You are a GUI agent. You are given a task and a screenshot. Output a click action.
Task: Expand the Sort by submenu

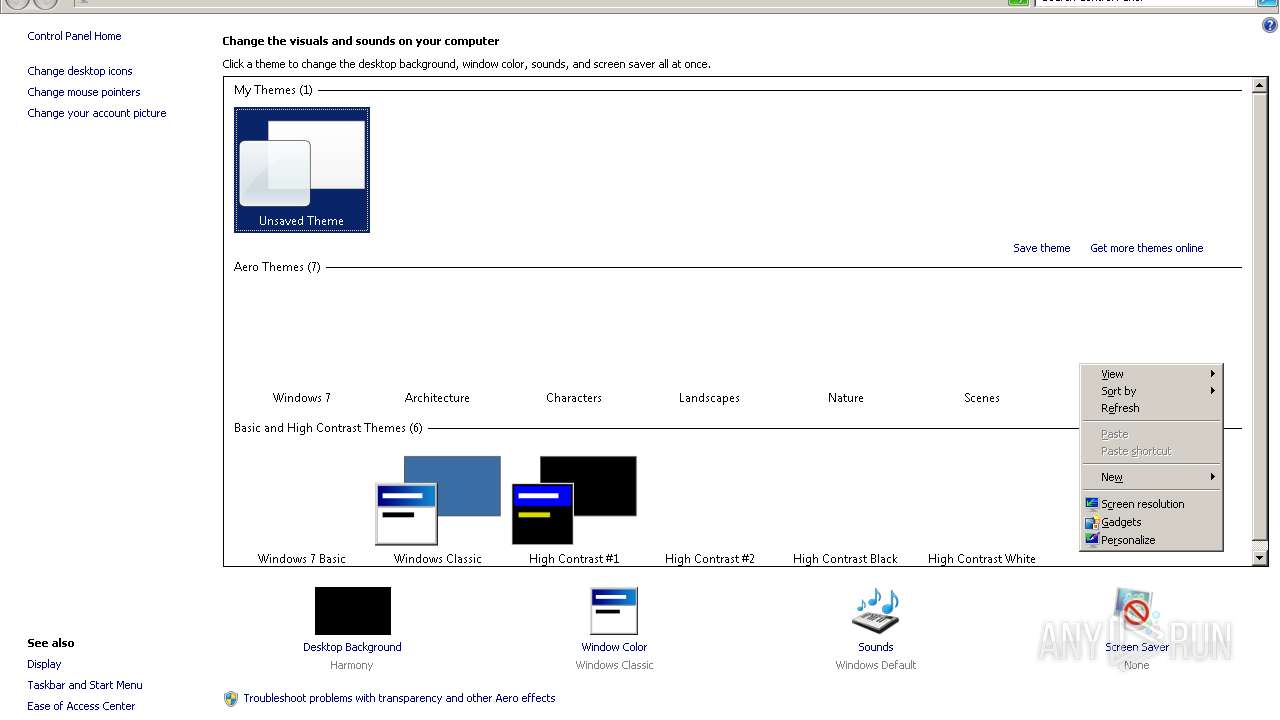click(x=1151, y=391)
